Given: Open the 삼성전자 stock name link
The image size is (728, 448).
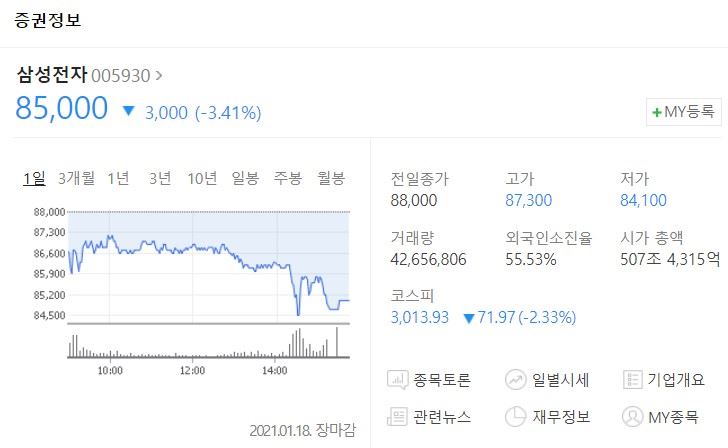Looking at the screenshot, I should point(52,74).
